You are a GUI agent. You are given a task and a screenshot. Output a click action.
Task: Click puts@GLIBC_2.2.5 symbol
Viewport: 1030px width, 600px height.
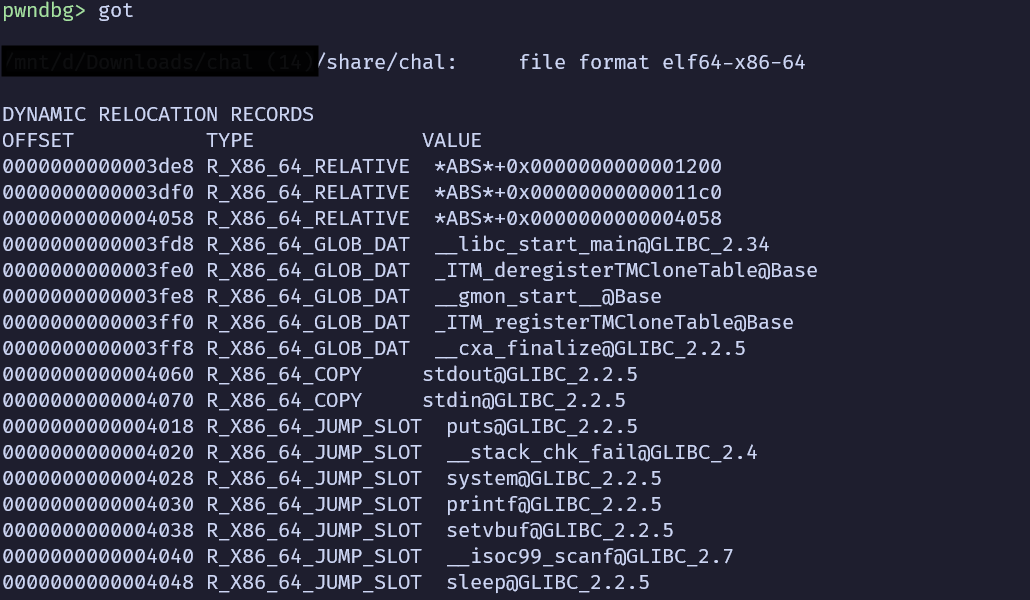click(x=541, y=427)
